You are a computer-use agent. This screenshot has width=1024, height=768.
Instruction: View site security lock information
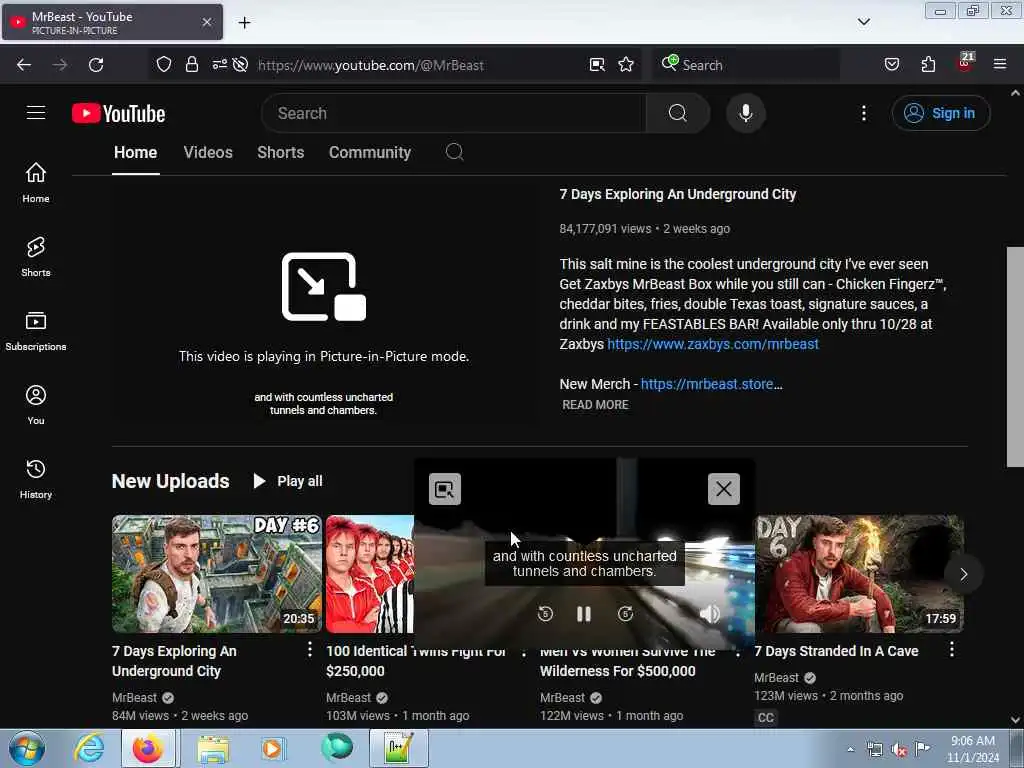(191, 65)
